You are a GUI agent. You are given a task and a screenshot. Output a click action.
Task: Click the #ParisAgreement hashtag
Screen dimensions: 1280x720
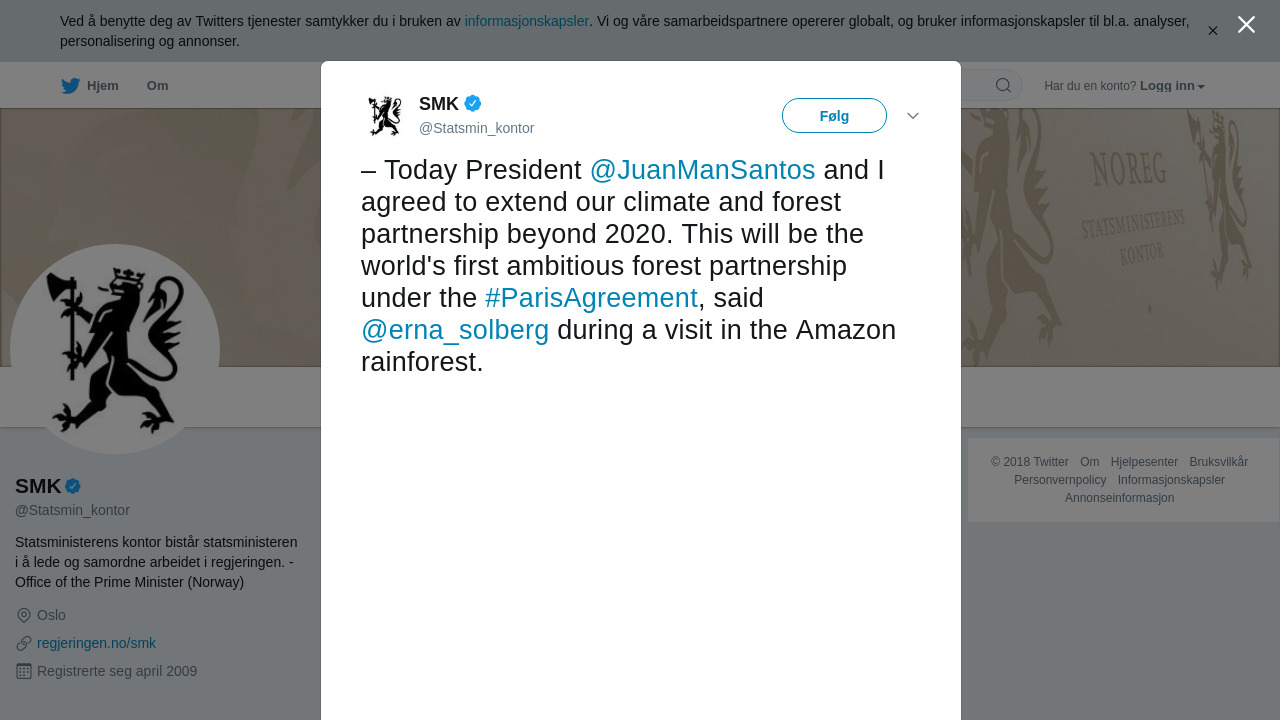(x=591, y=298)
